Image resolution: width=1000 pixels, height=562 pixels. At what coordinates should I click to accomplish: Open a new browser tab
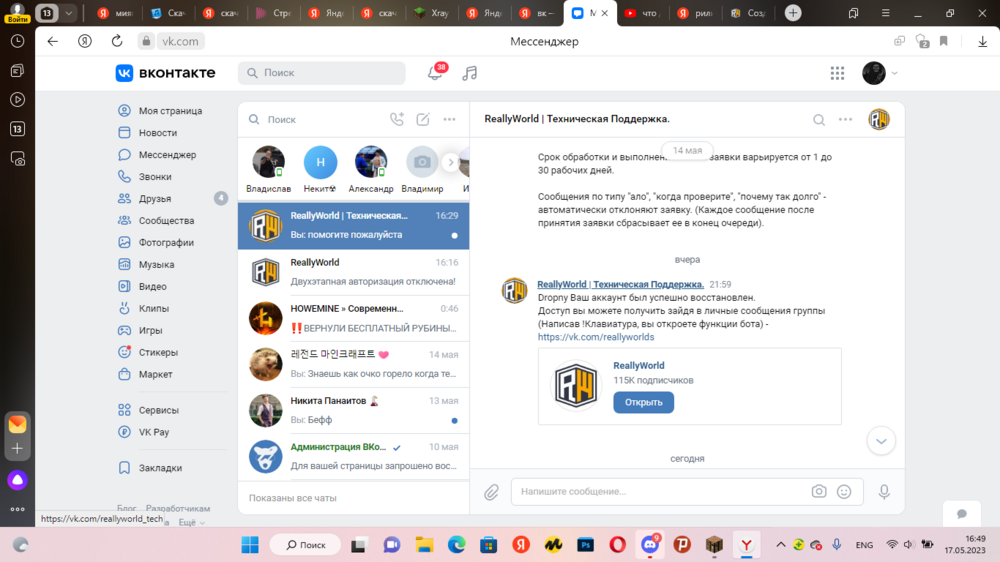[793, 13]
